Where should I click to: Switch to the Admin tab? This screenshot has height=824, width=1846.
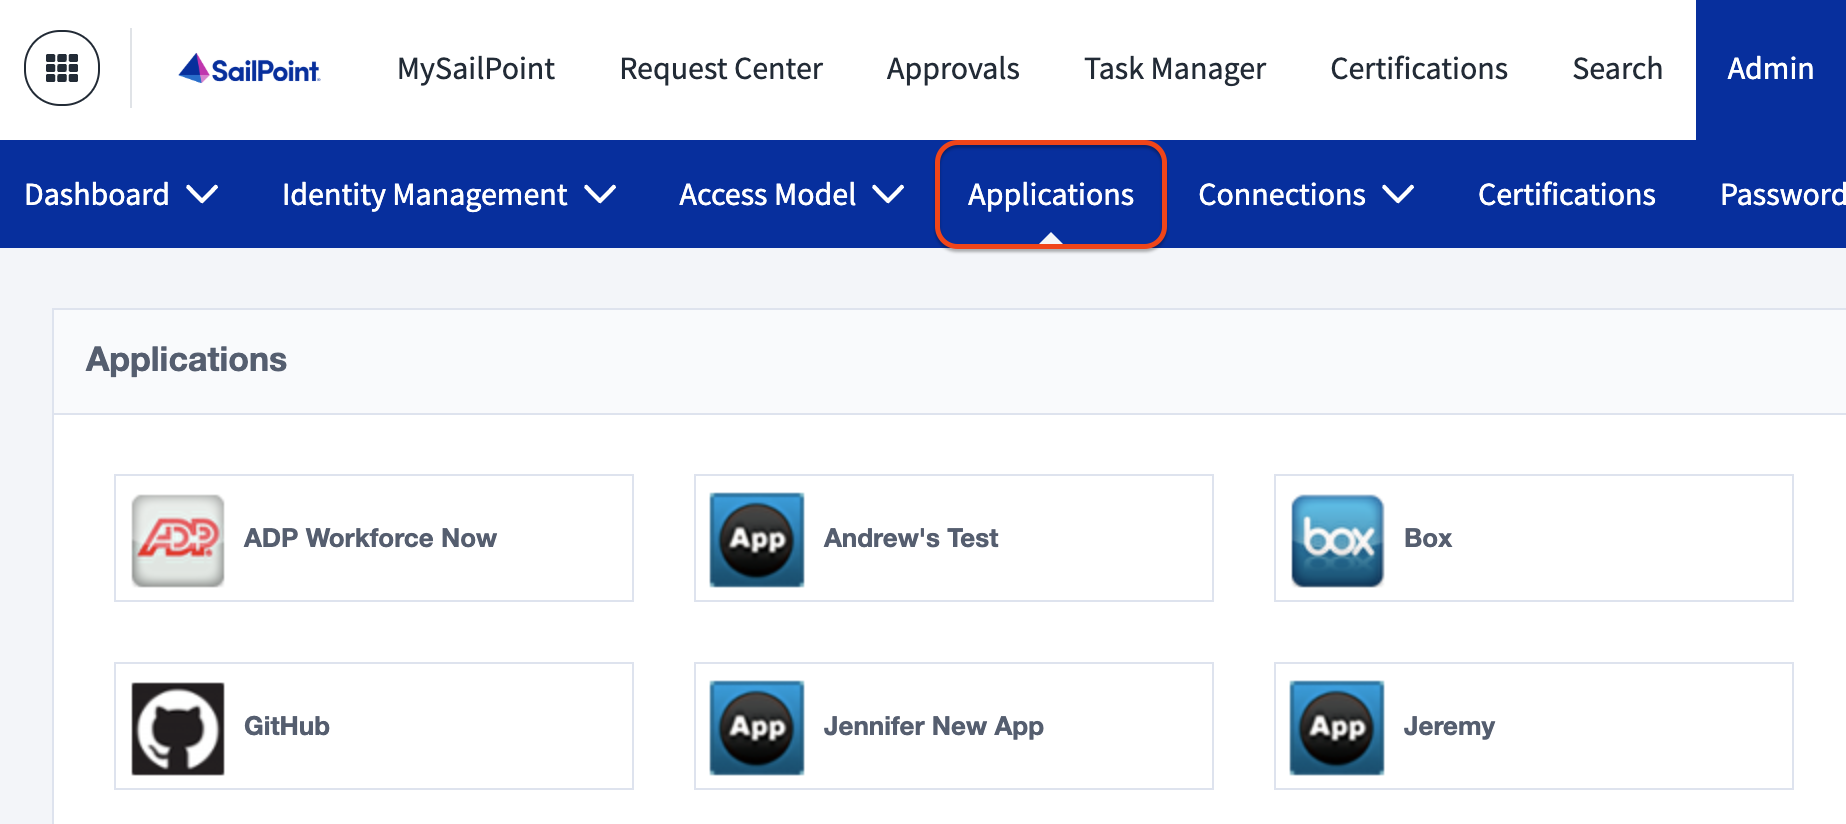pos(1770,69)
